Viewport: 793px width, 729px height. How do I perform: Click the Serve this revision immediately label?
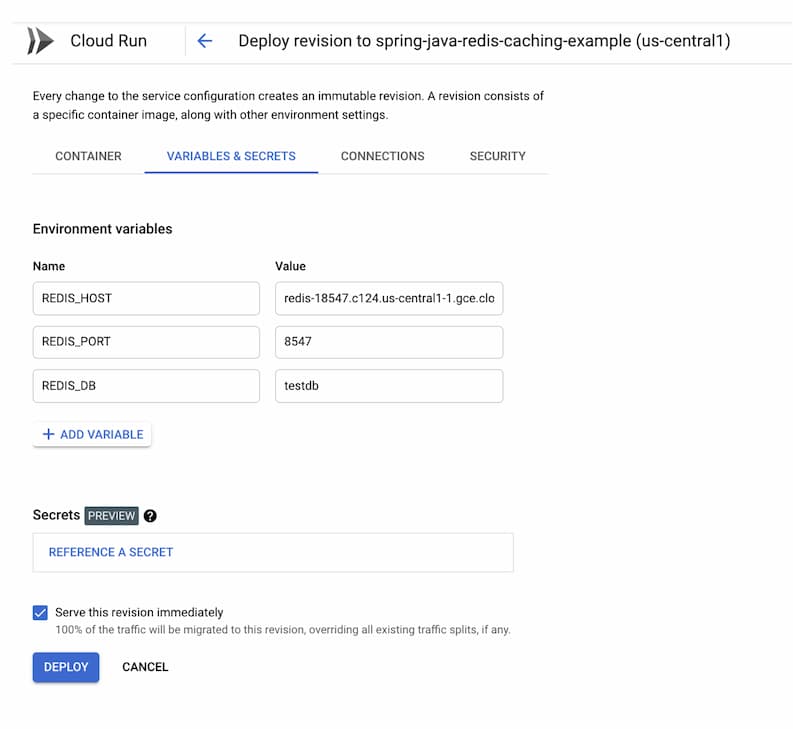pyautogui.click(x=139, y=613)
